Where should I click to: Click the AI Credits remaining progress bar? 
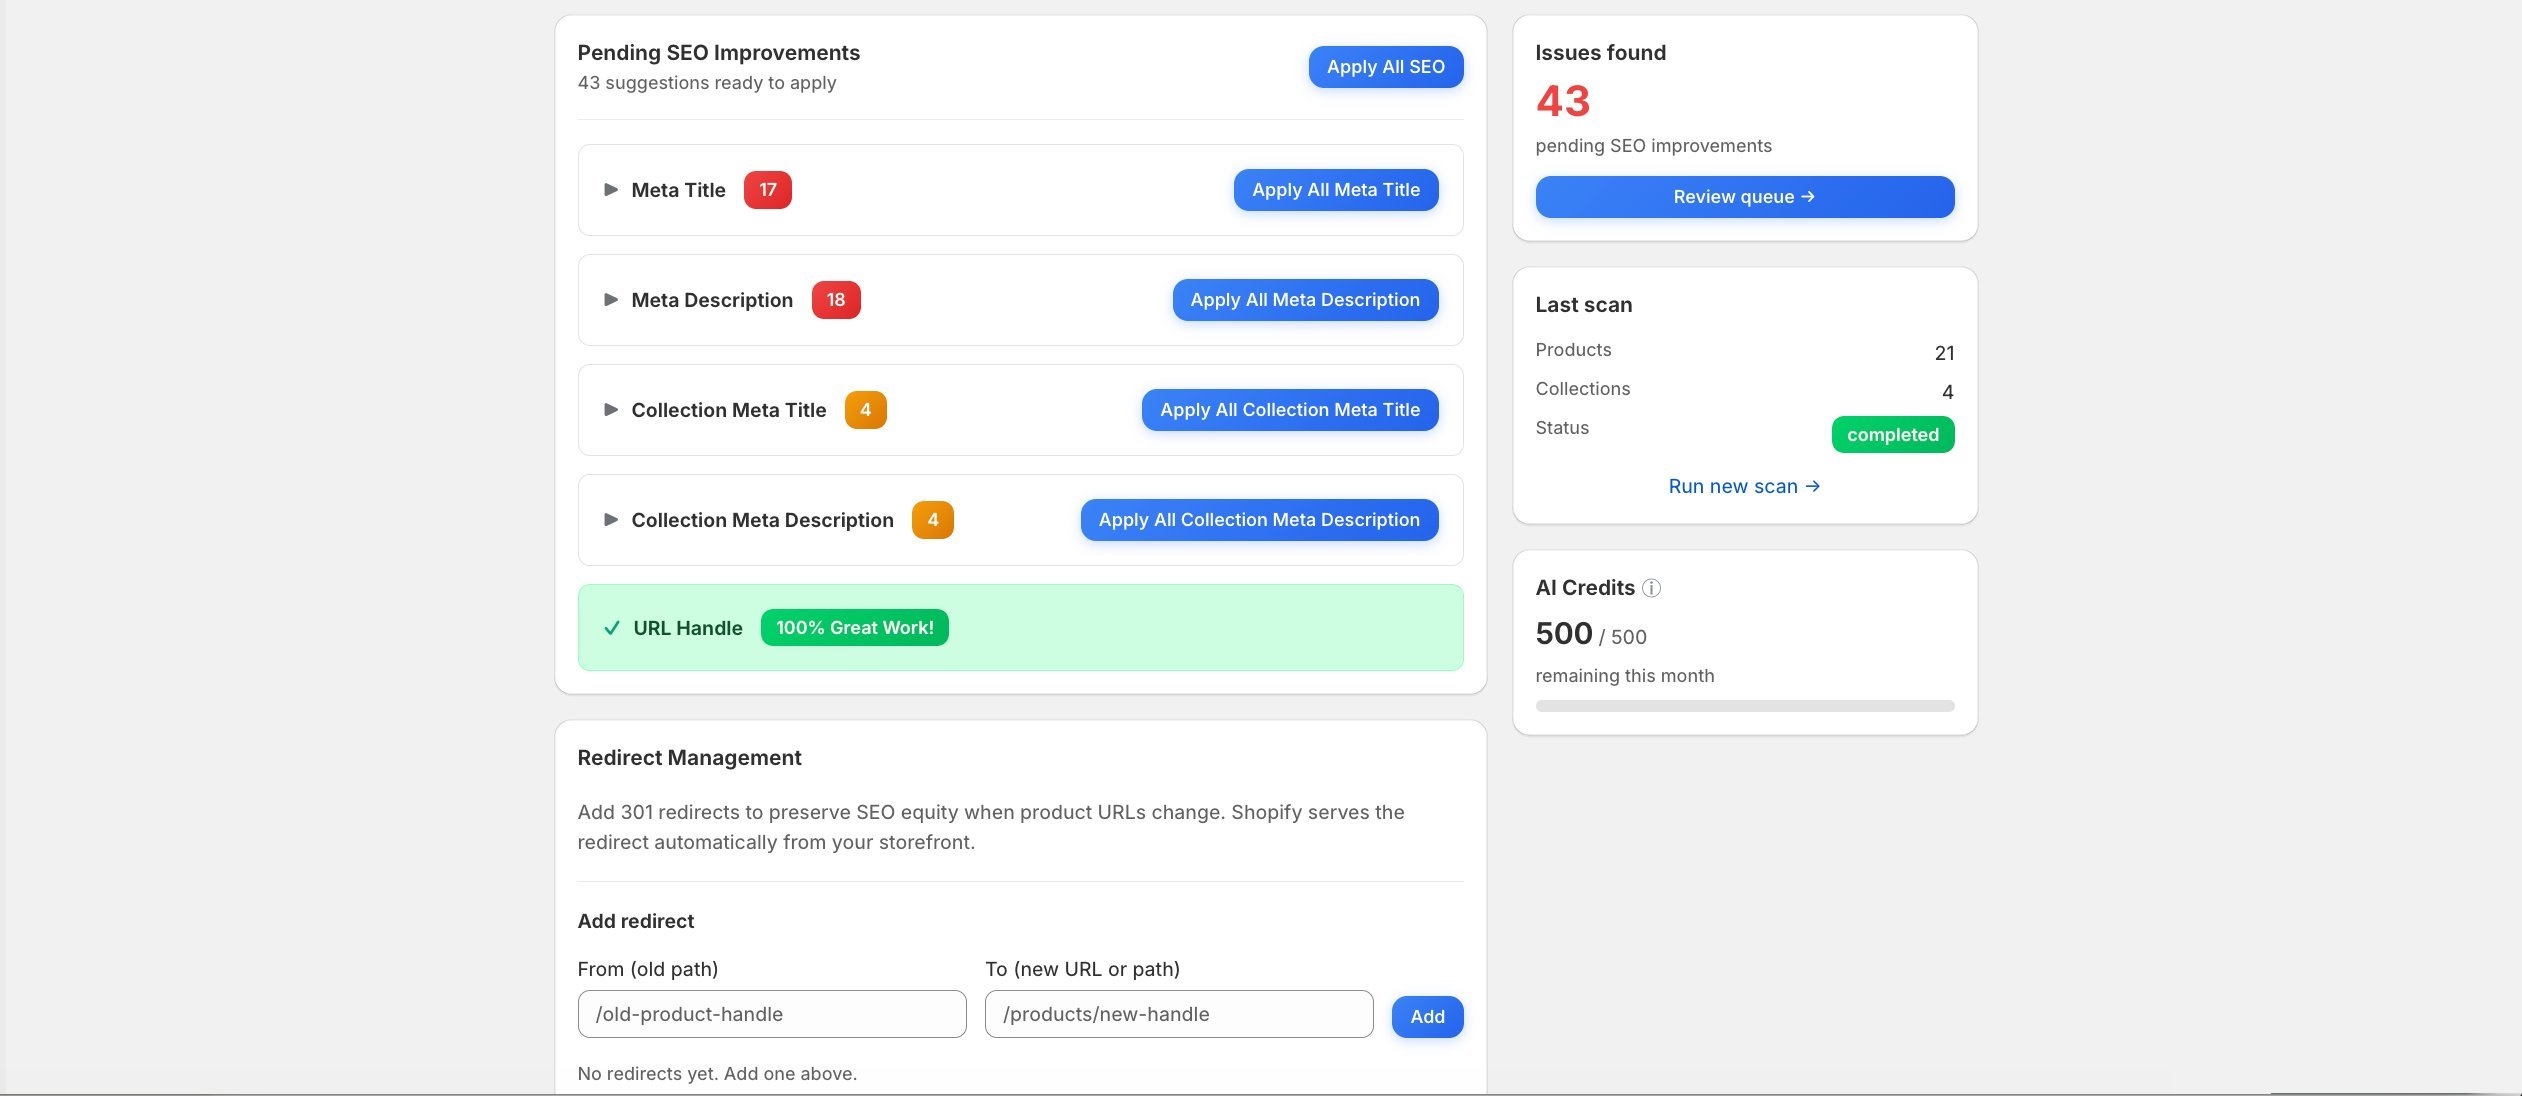pos(1743,704)
